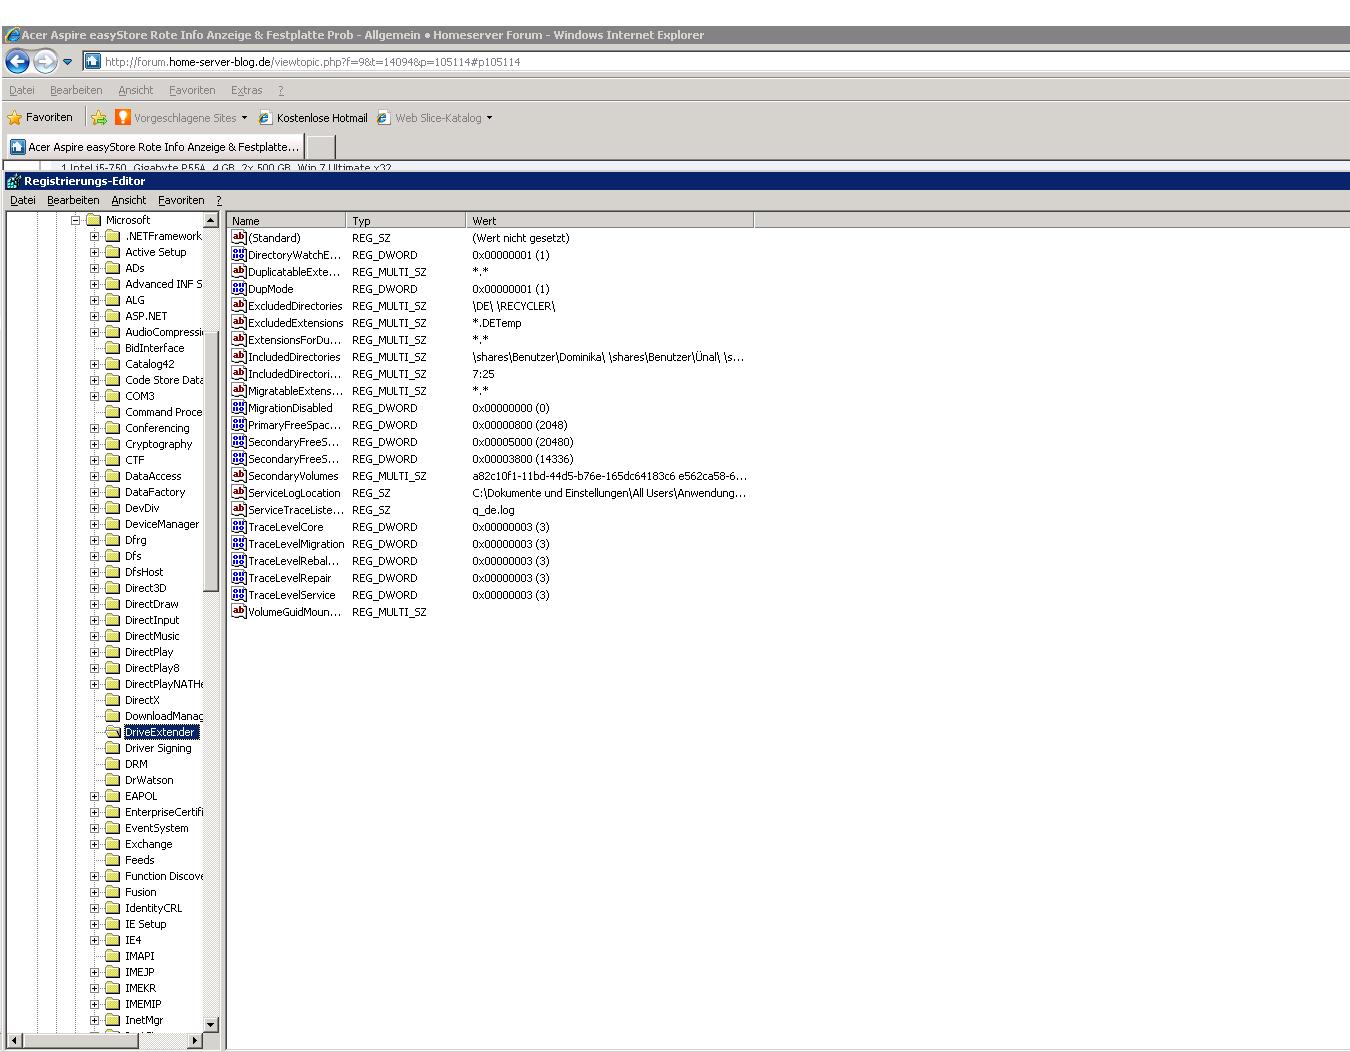This screenshot has width=1350, height=1052.
Task: Select the SecondaryVolumes value icon
Action: 238,476
